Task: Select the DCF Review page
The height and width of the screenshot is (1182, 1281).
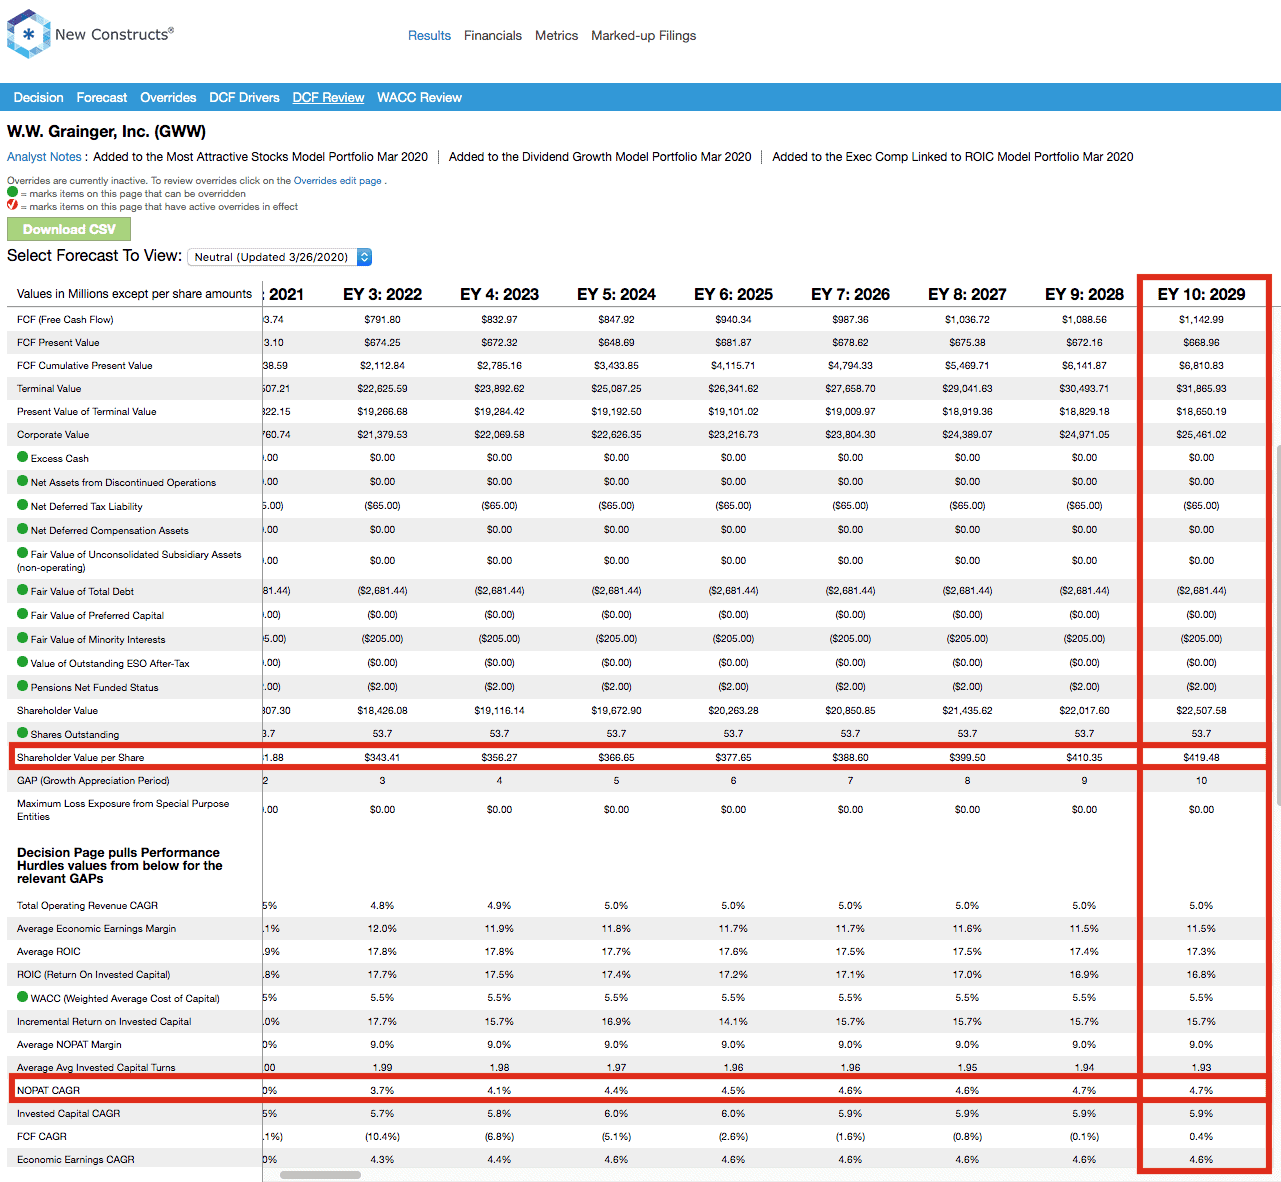Action: 328,97
